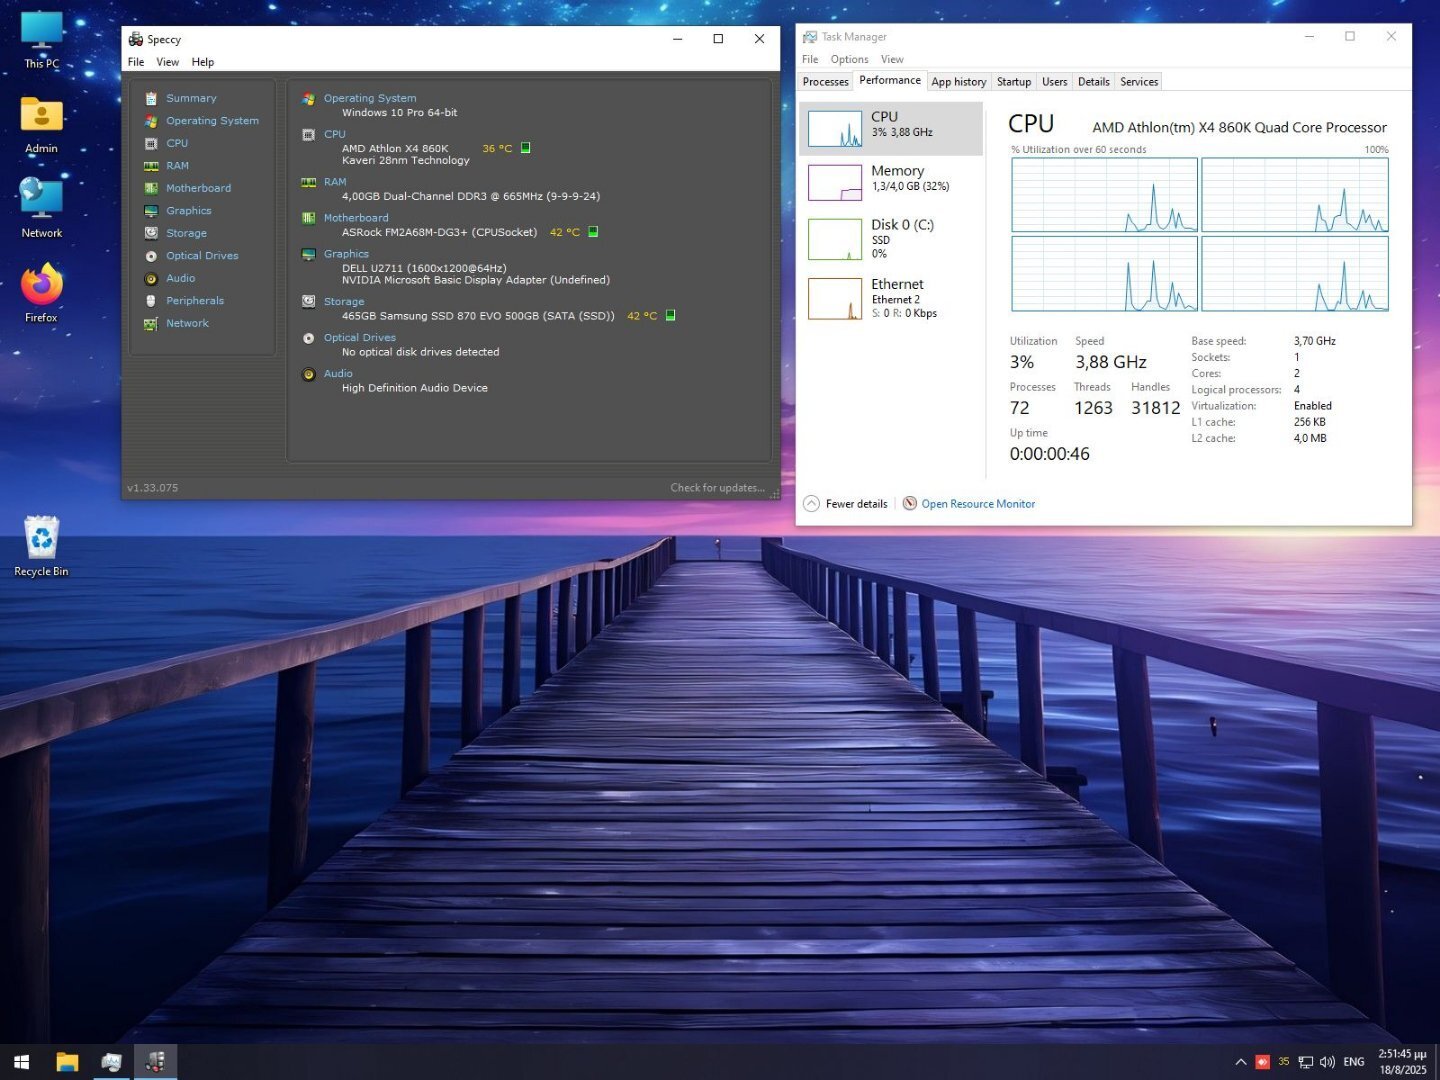
Task: Show hidden system tray icons chevron
Action: point(1241,1062)
